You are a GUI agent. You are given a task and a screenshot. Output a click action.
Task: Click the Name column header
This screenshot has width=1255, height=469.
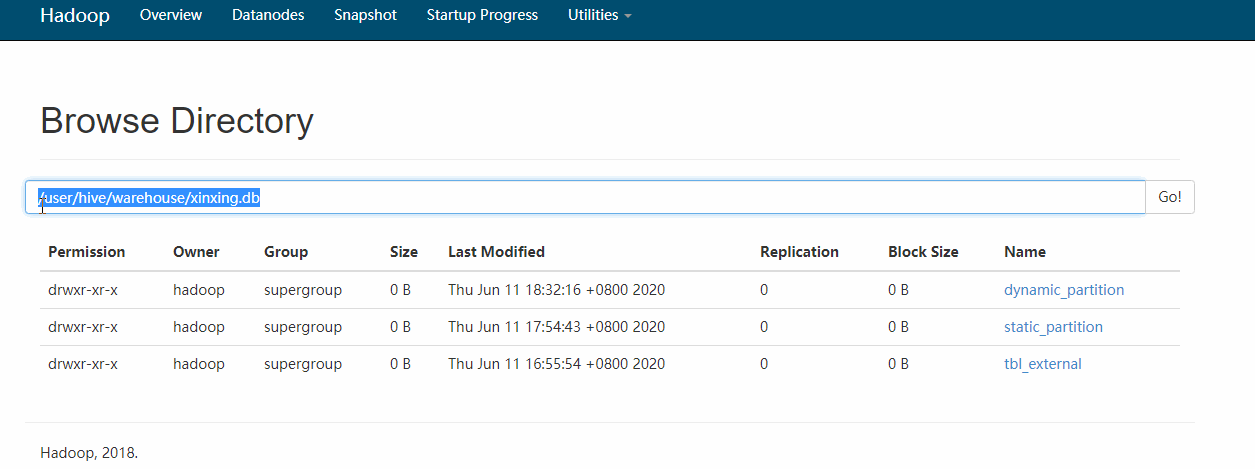click(x=1025, y=252)
